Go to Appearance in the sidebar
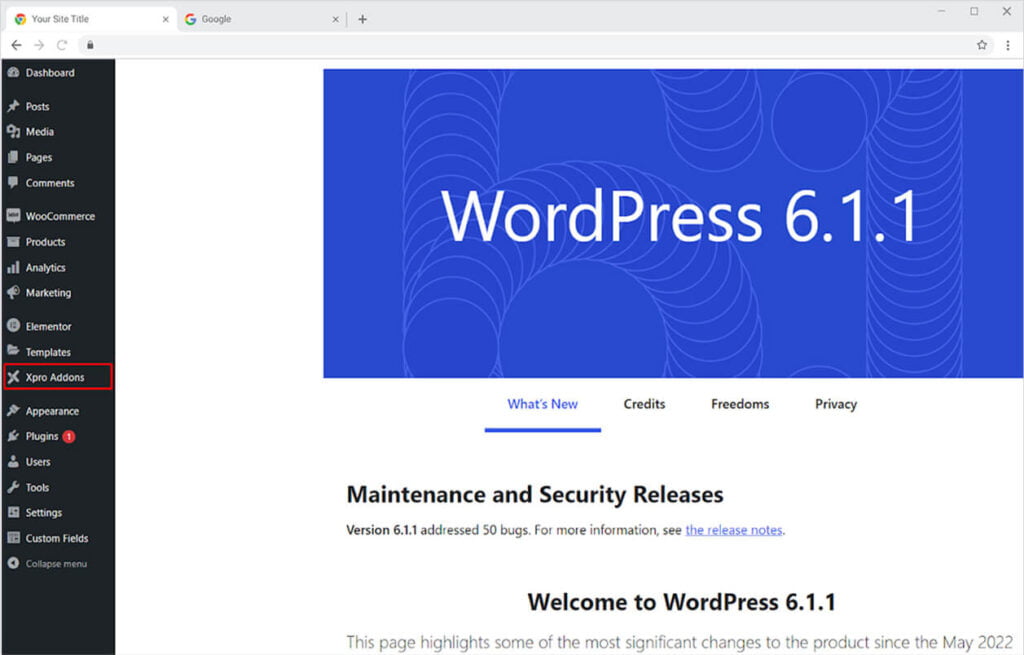 click(x=52, y=411)
